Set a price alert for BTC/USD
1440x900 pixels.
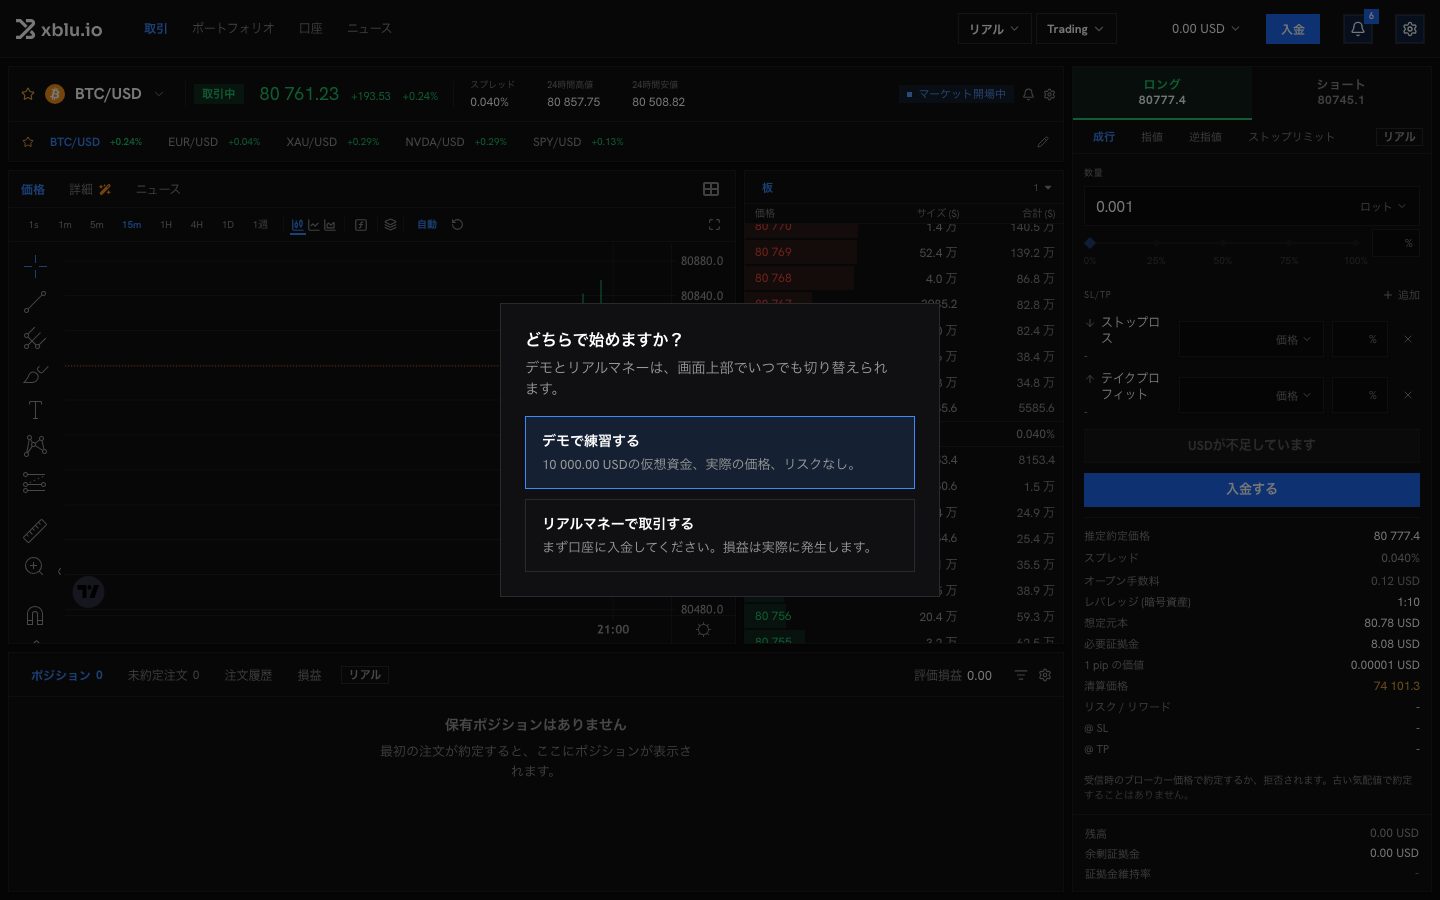point(1028,94)
